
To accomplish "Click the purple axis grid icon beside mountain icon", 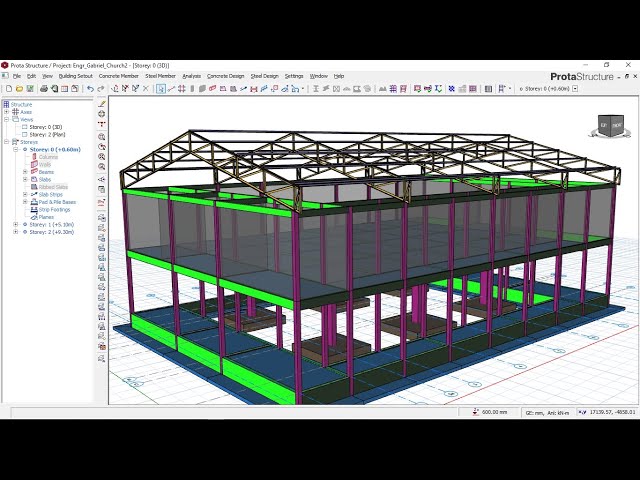I will point(393,89).
